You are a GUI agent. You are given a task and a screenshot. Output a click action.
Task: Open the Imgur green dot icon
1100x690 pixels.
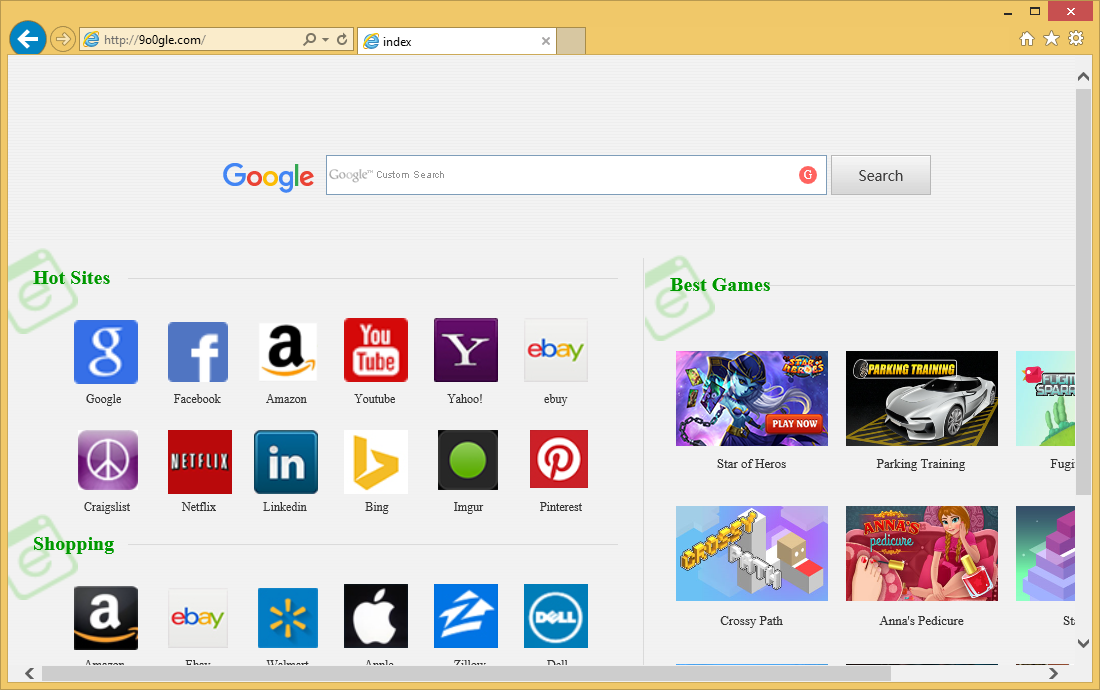[468, 460]
